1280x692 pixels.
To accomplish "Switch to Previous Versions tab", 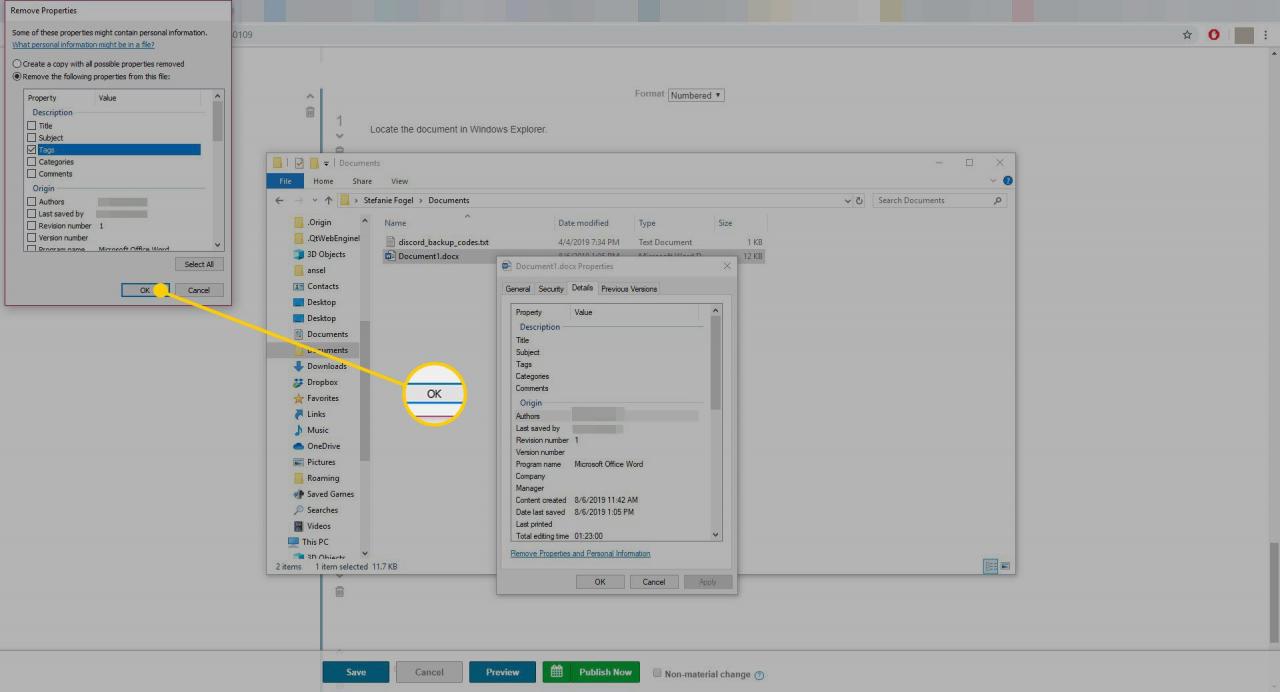I will 629,289.
